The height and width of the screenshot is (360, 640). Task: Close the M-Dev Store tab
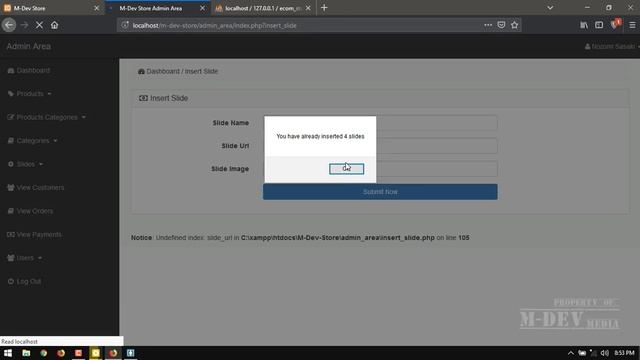(x=97, y=8)
